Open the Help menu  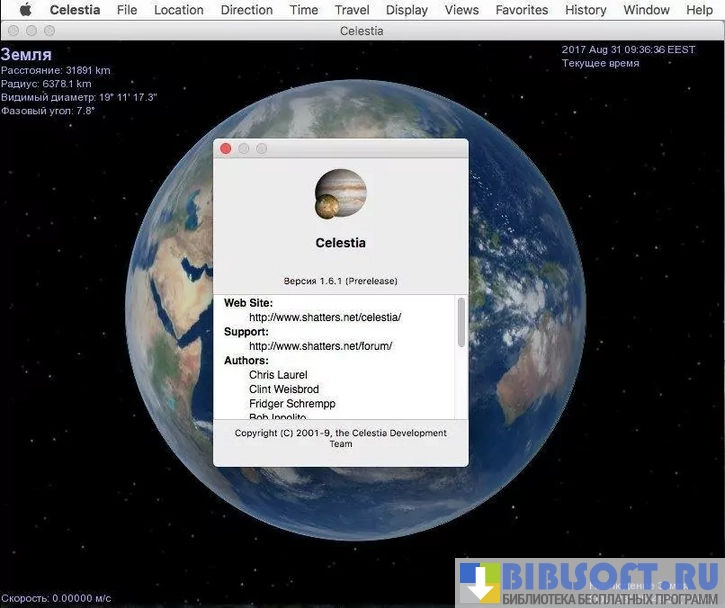(700, 10)
